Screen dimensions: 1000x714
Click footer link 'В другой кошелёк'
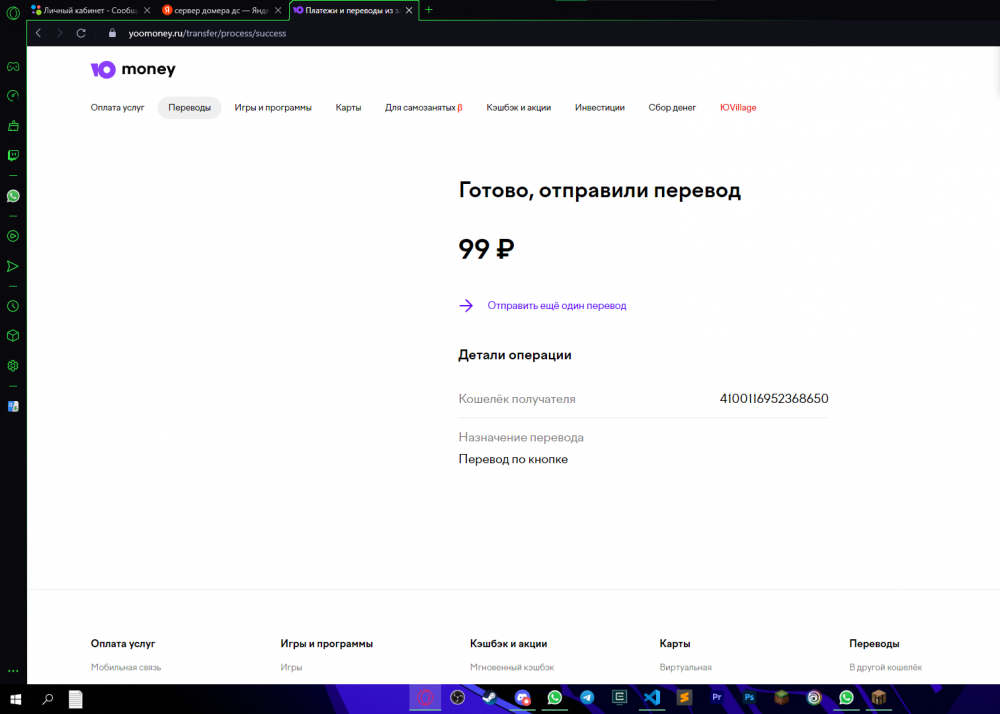point(885,667)
